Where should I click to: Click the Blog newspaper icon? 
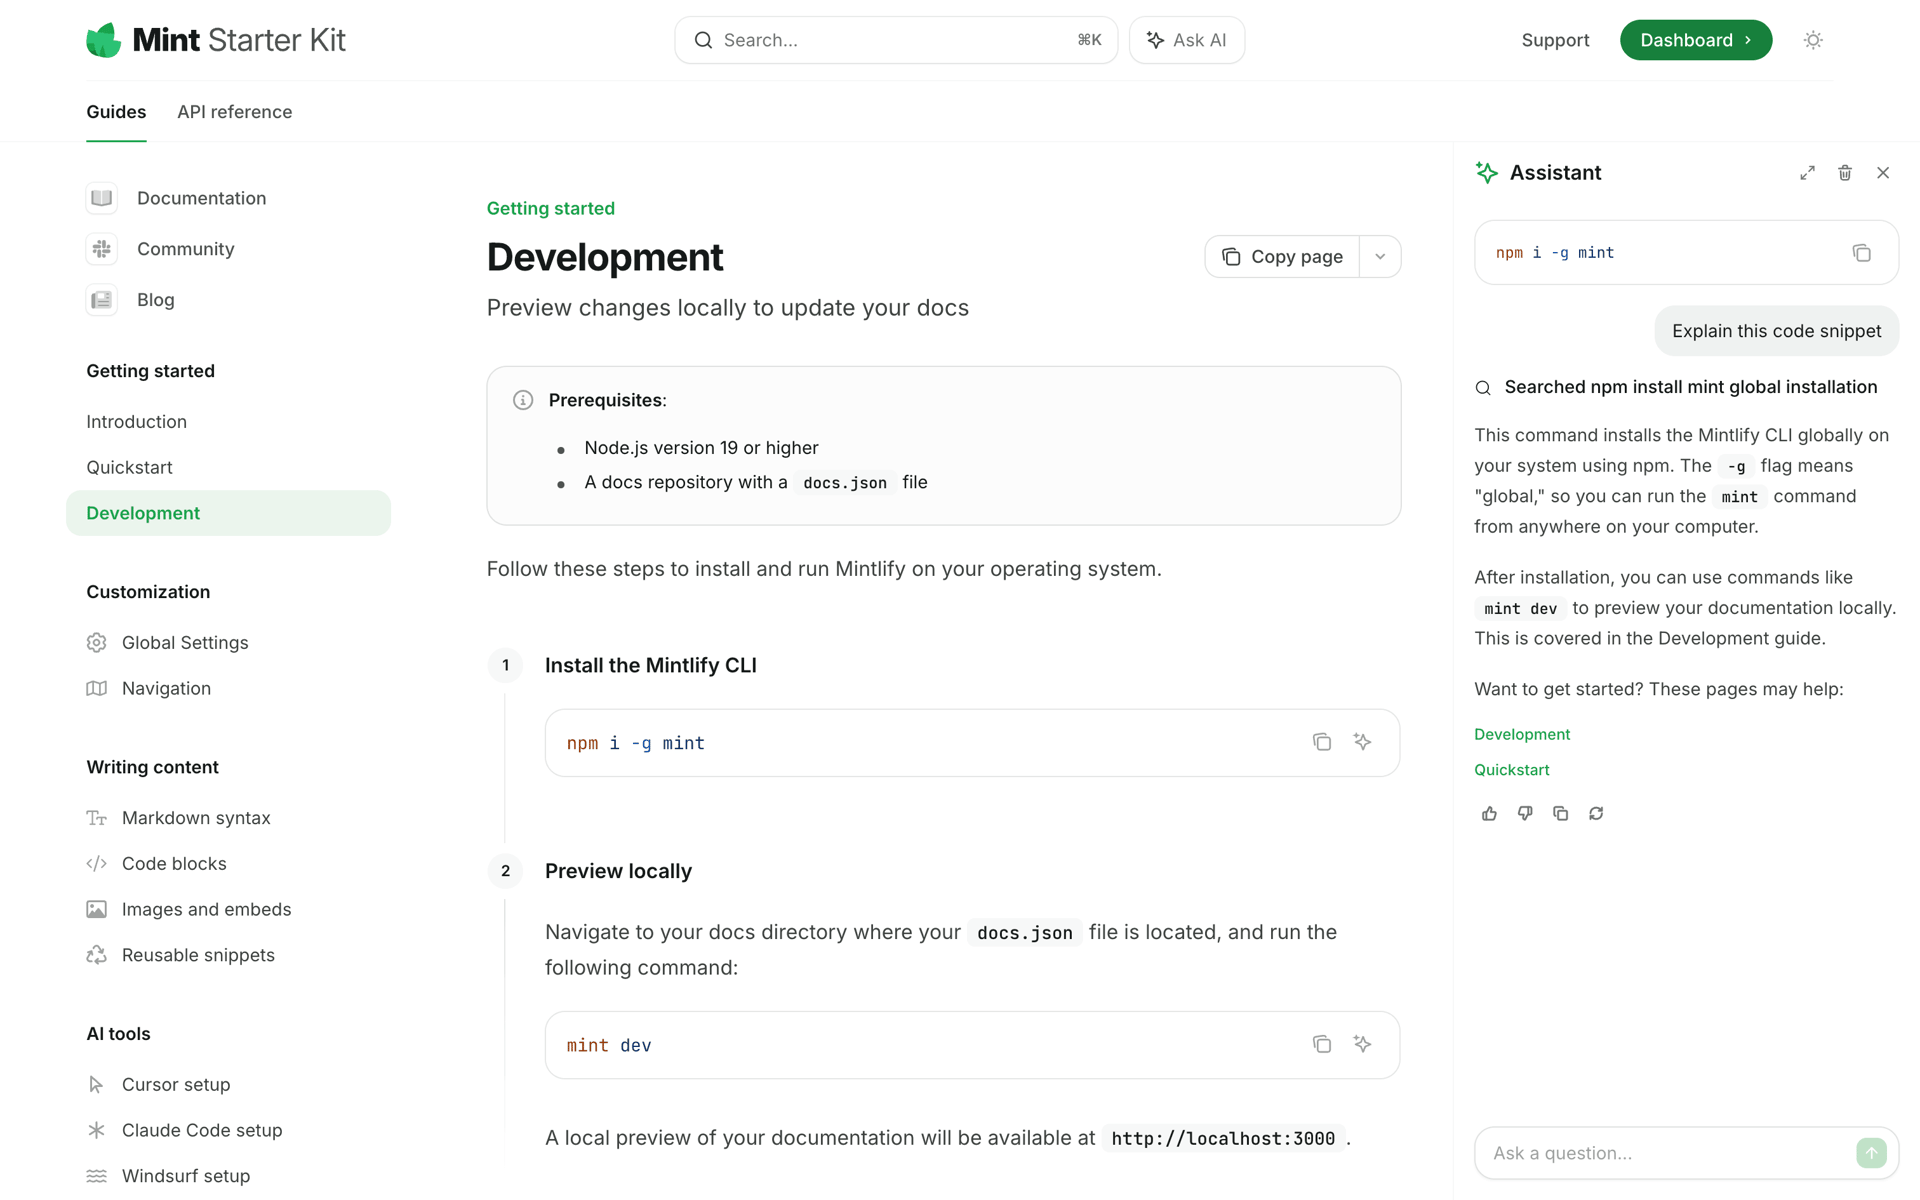tap(102, 300)
